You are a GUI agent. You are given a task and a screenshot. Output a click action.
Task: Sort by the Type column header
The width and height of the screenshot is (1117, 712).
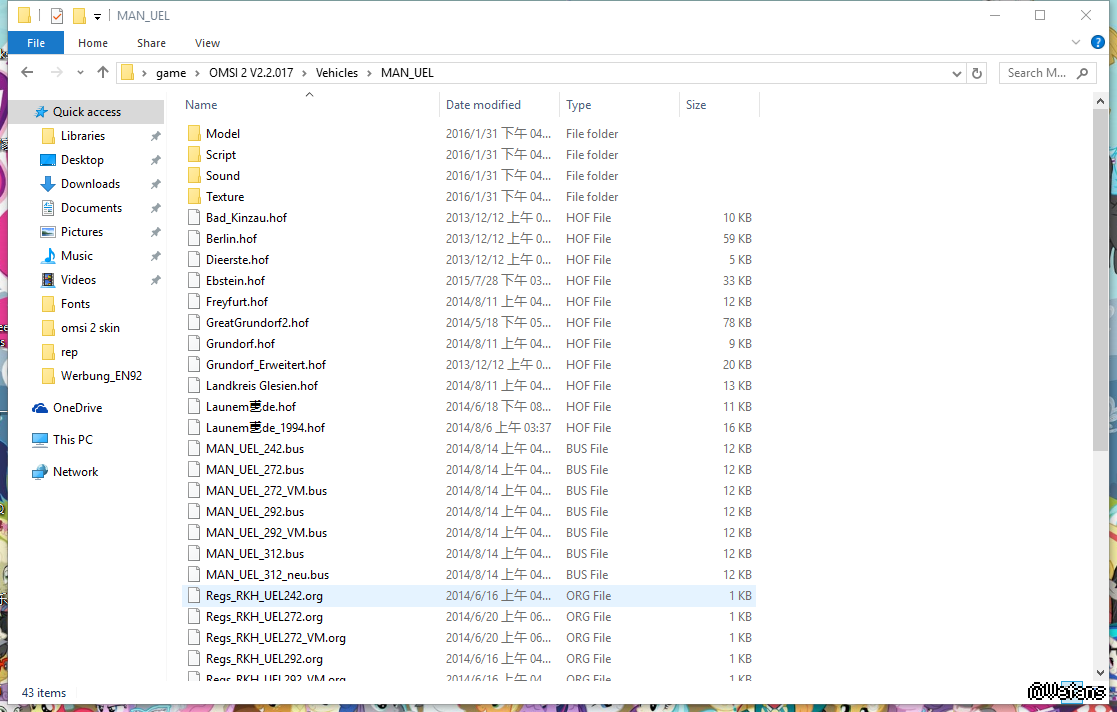coord(578,105)
